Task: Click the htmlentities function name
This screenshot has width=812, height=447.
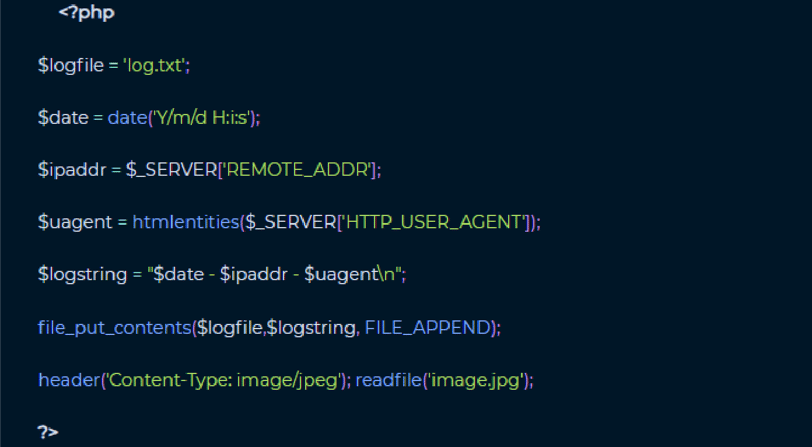Action: click(x=186, y=222)
